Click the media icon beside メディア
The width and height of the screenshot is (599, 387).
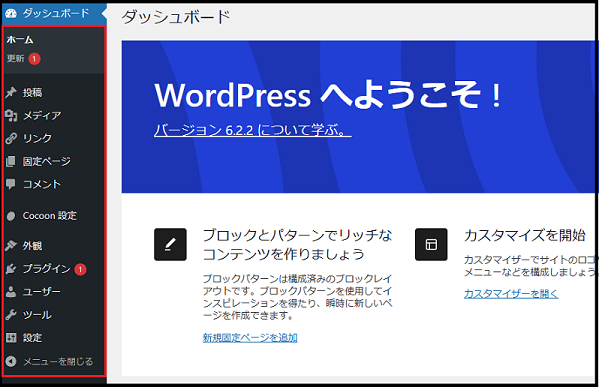[11, 115]
